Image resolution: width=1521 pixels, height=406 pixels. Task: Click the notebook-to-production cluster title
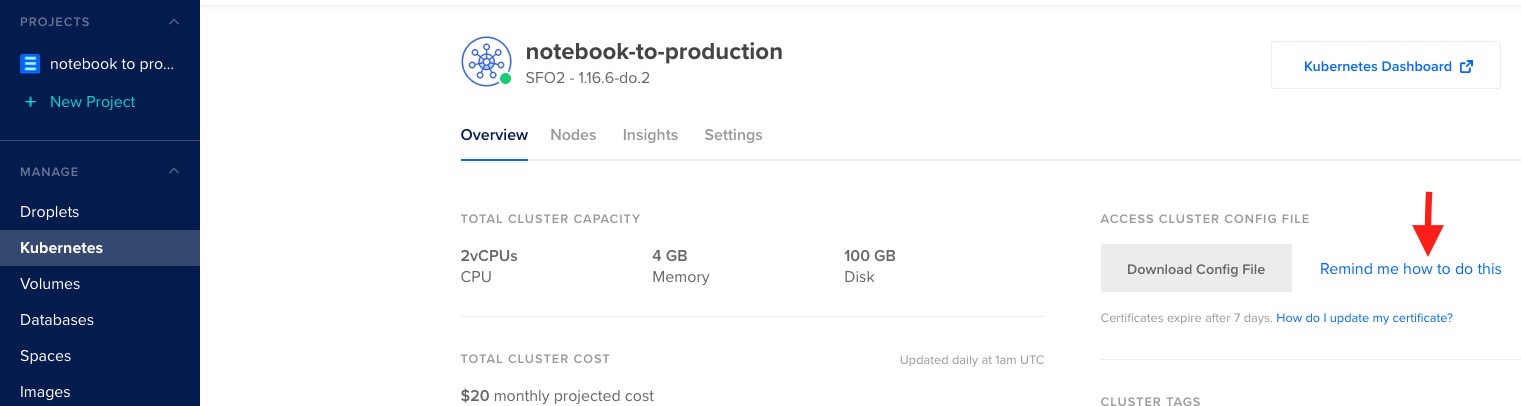(654, 51)
